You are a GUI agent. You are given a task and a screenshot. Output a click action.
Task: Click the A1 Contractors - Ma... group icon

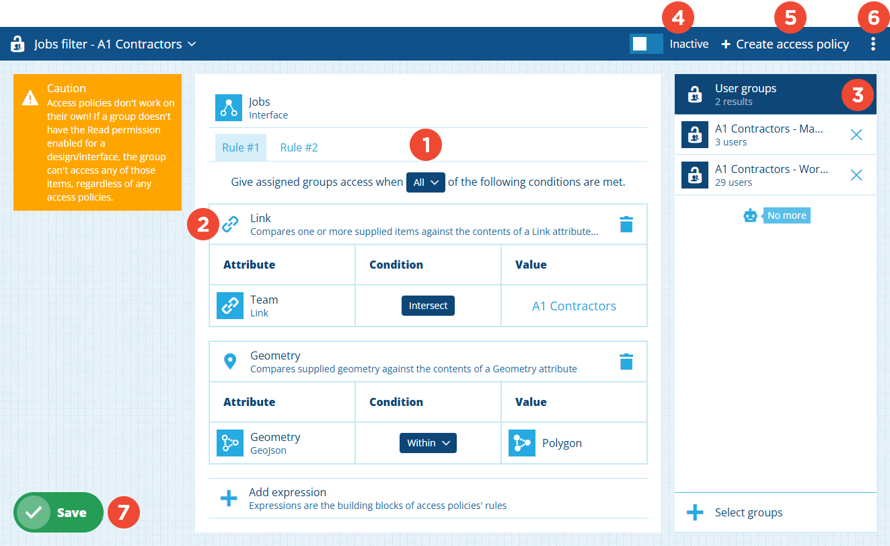695,135
